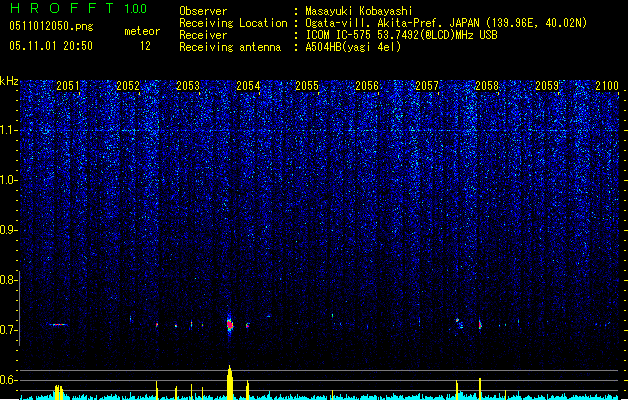Click the "Receiver" field label
The height and width of the screenshot is (400, 629).
click(203, 35)
